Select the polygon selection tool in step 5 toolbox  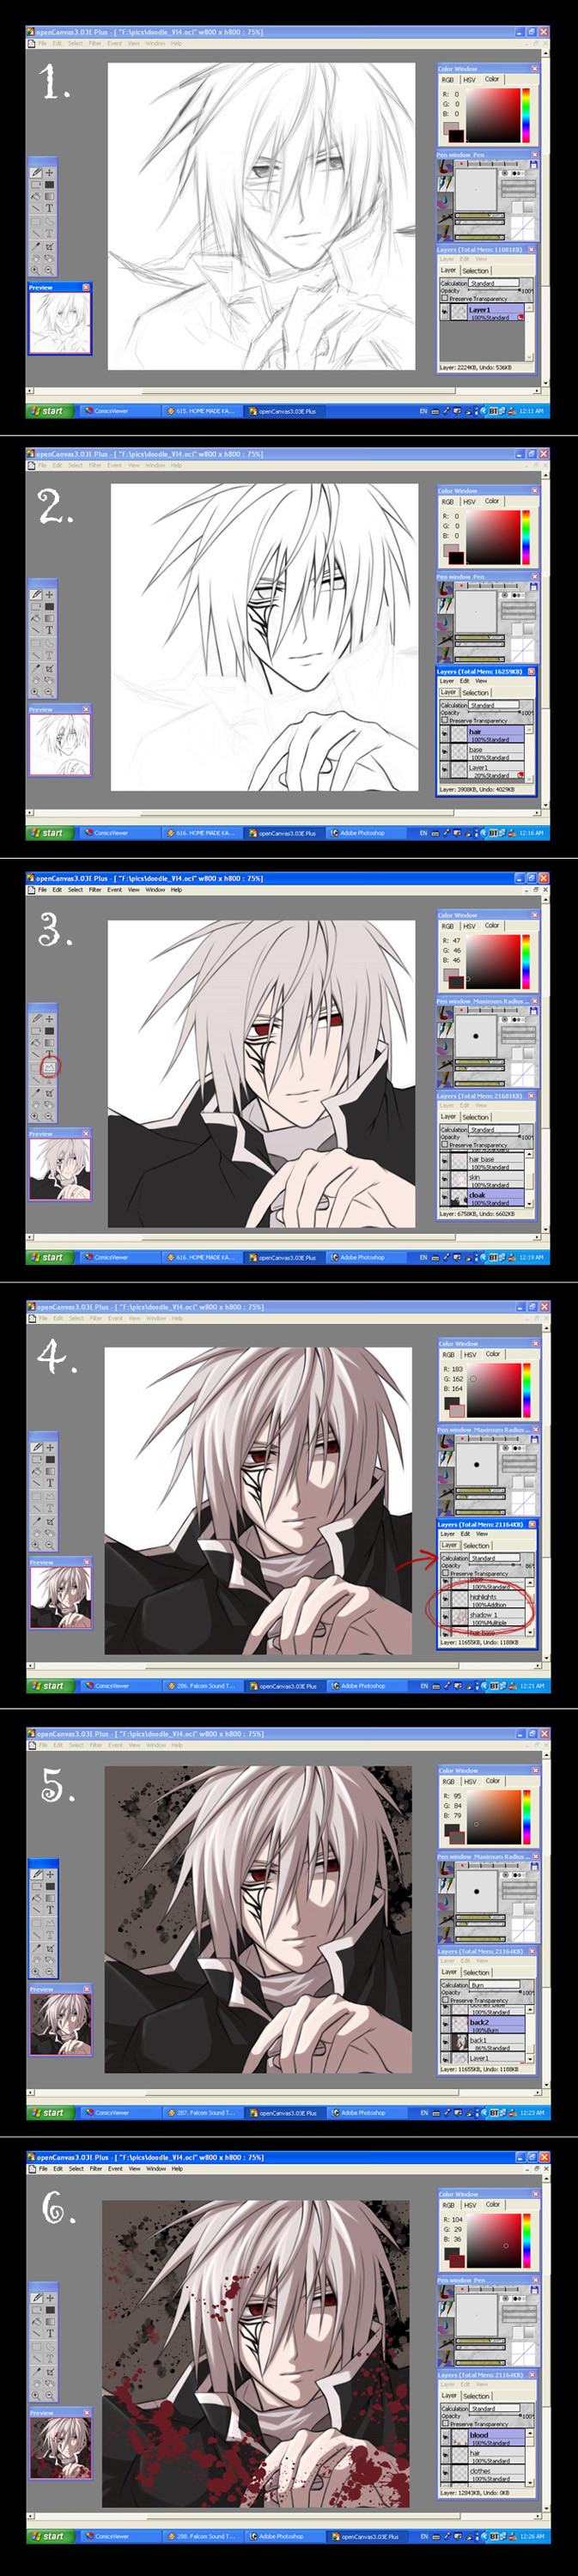click(50, 1923)
